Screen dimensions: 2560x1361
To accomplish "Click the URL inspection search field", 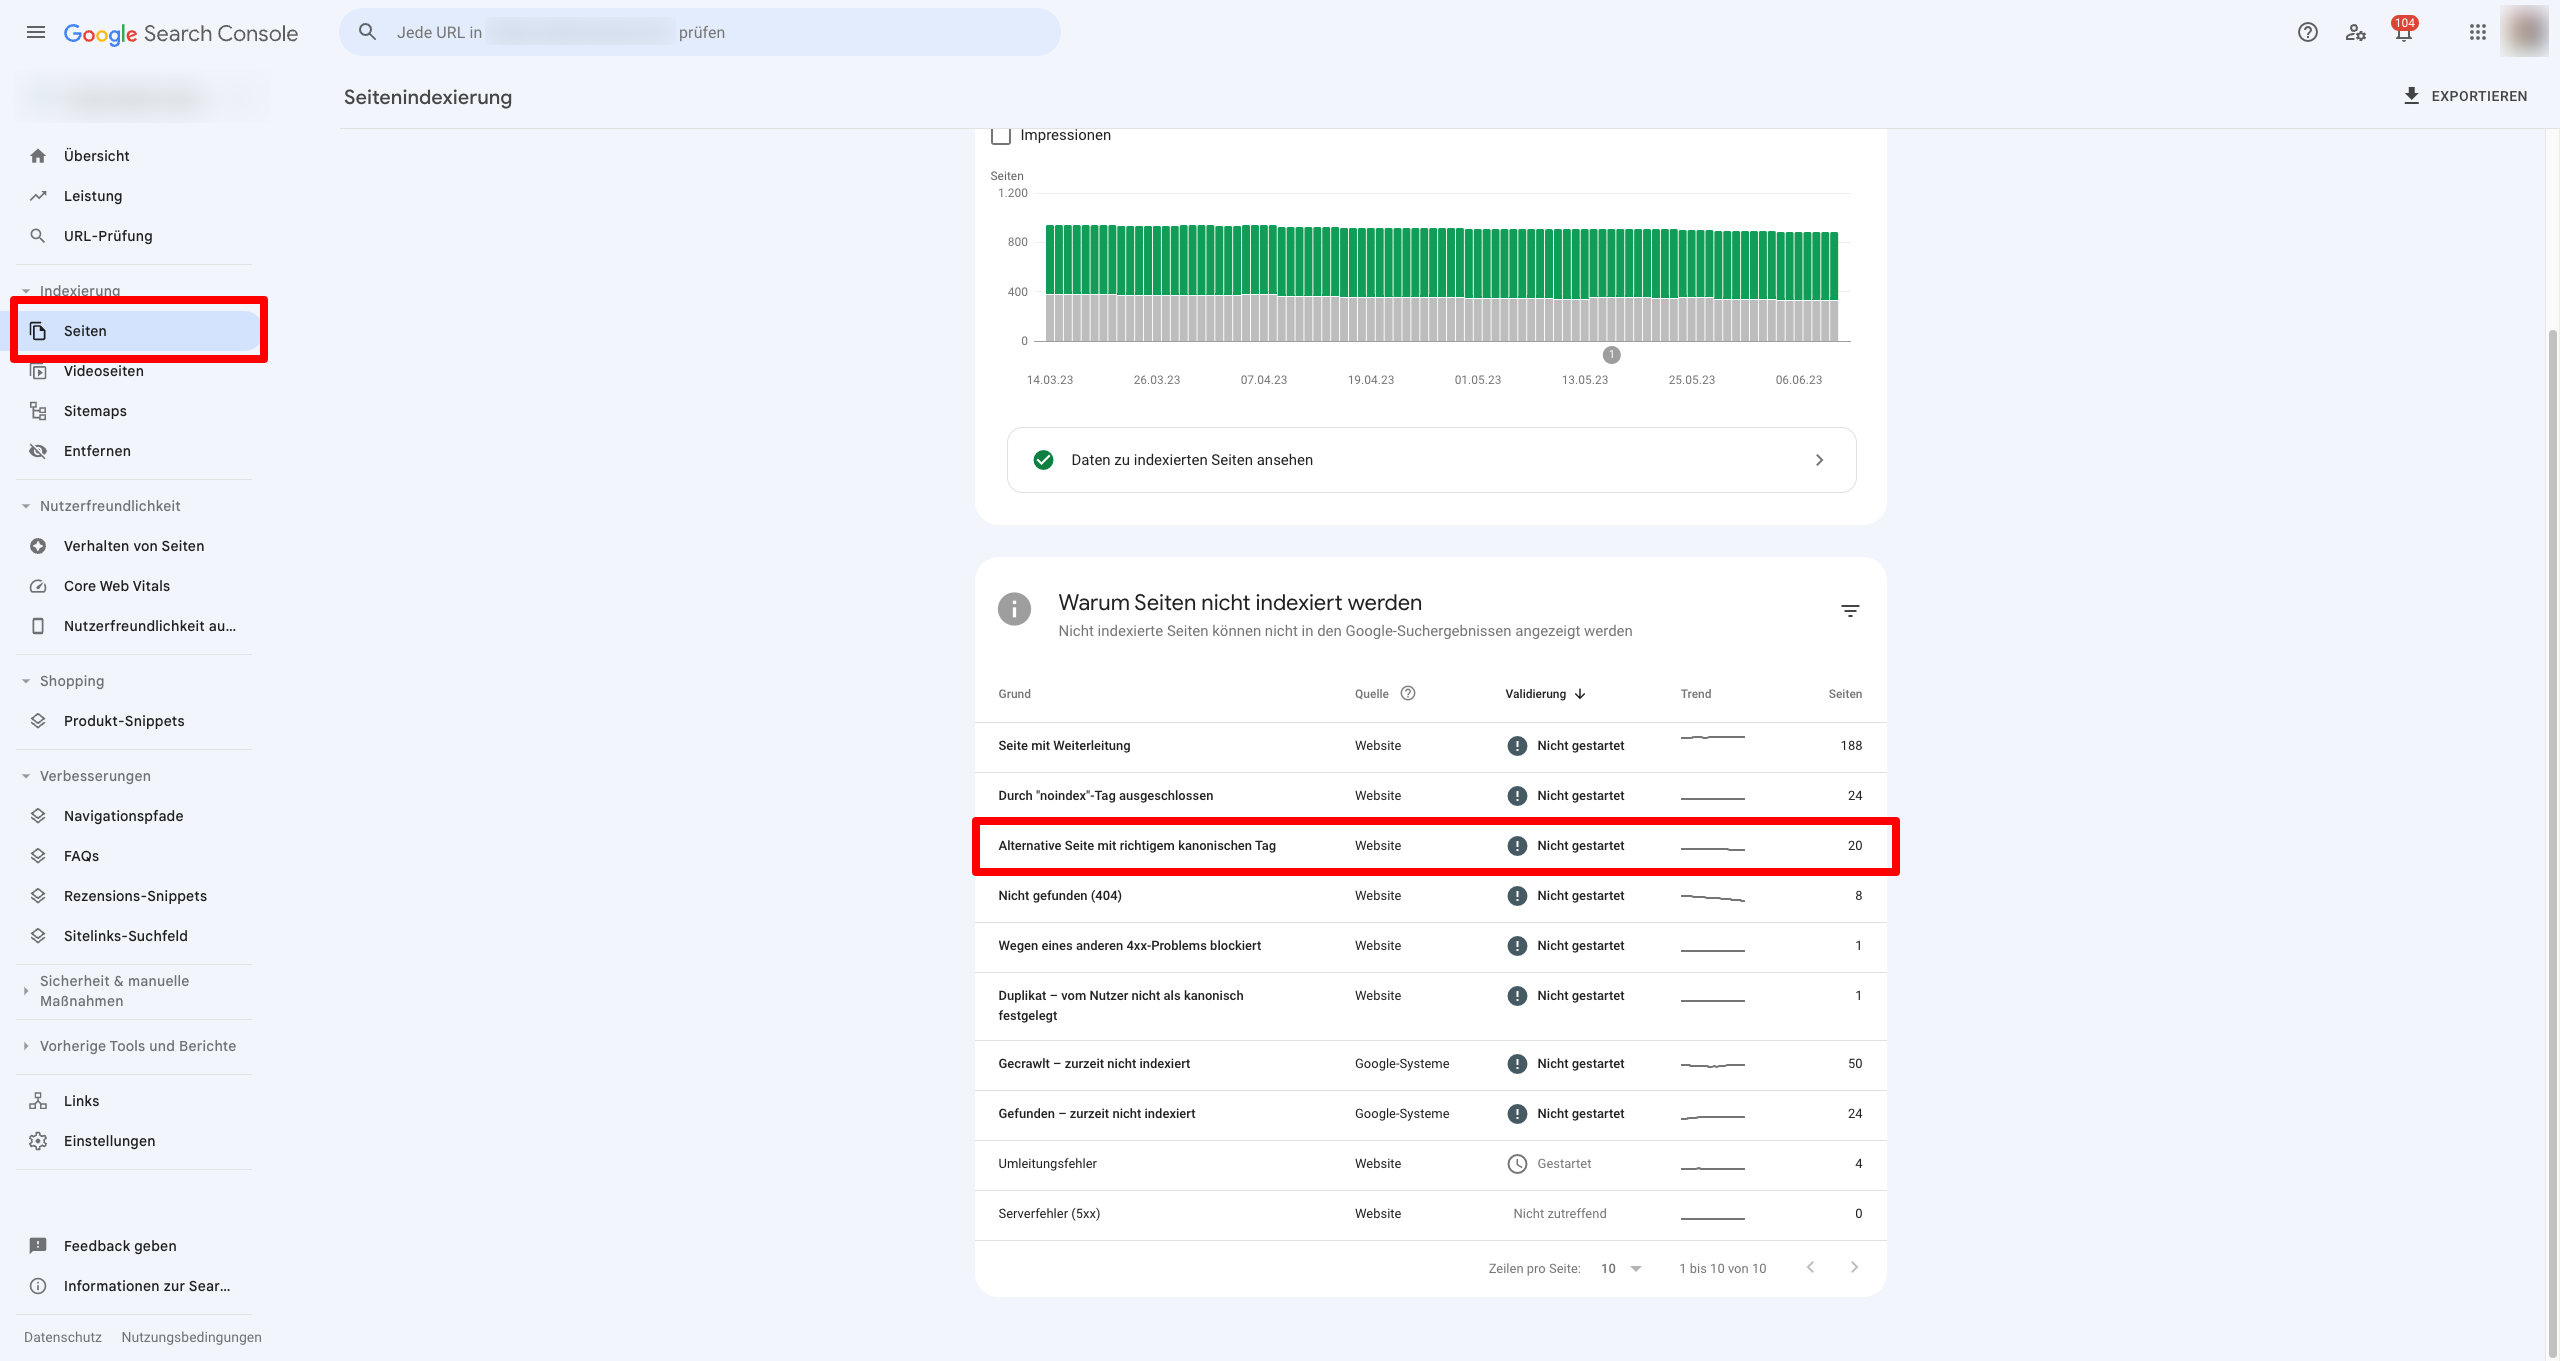I will tap(700, 32).
